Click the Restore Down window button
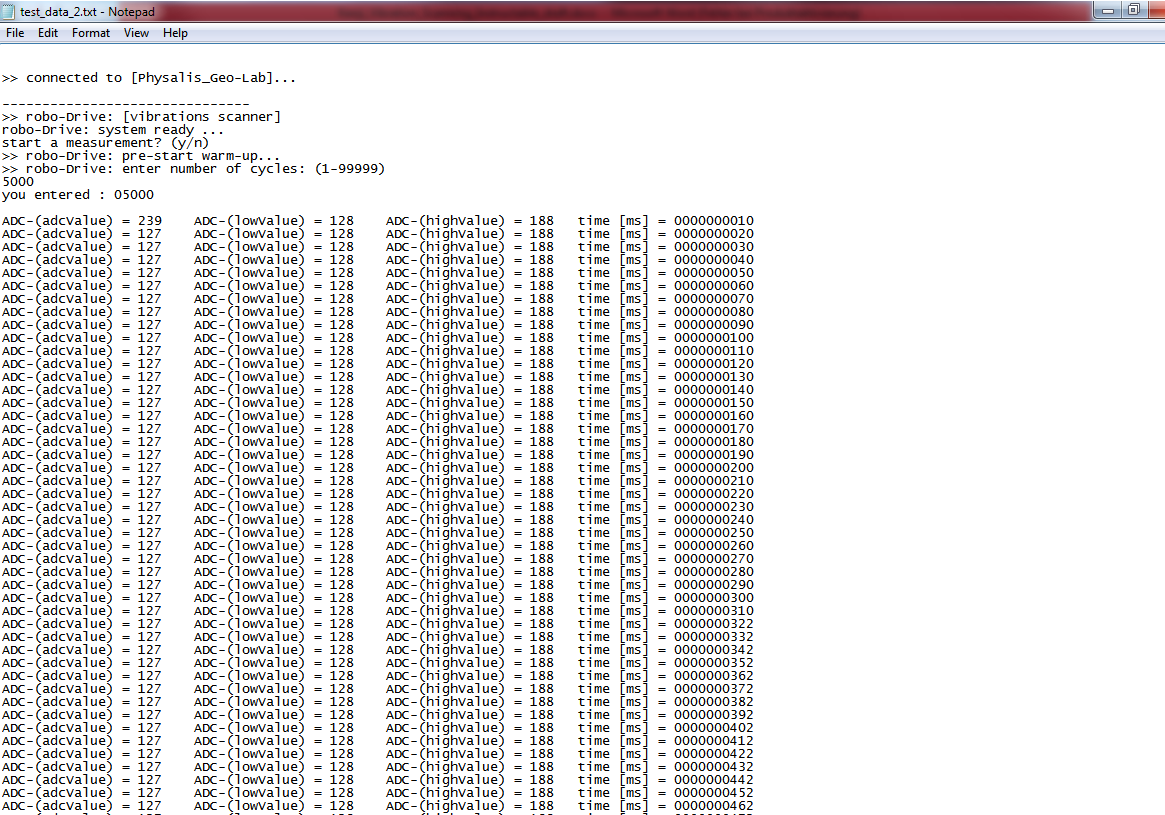 (x=1133, y=10)
